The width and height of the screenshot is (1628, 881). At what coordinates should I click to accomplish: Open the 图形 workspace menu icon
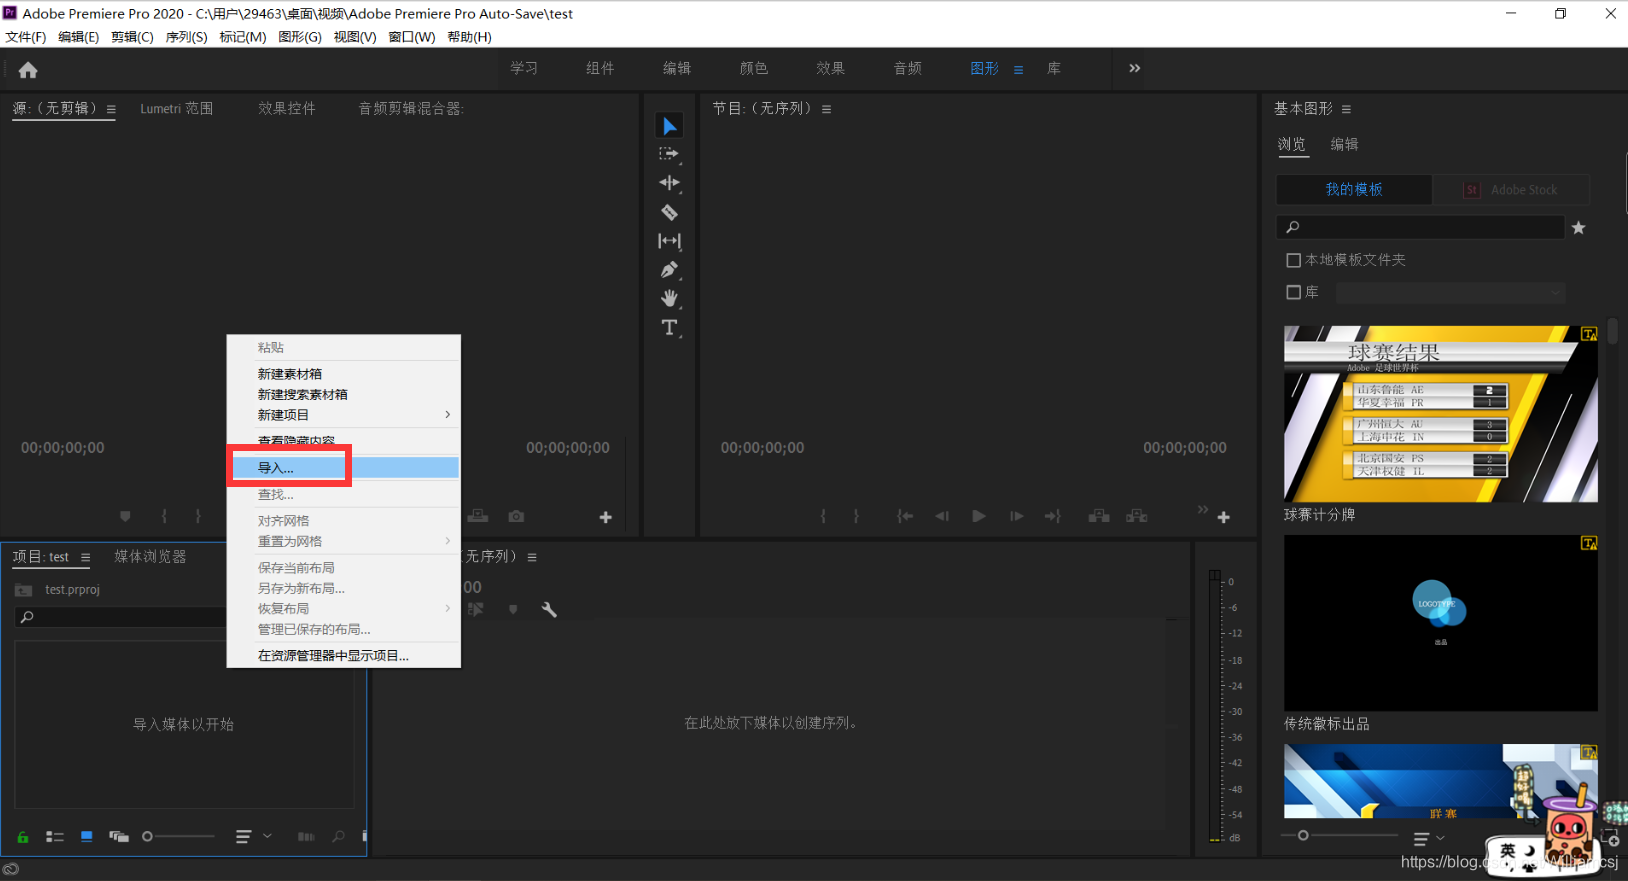[1018, 69]
